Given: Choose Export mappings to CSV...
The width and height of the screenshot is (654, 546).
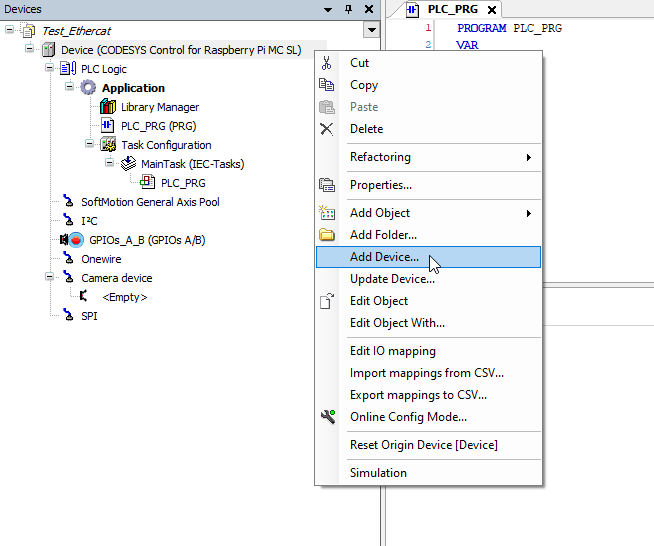Looking at the screenshot, I should pos(428,395).
